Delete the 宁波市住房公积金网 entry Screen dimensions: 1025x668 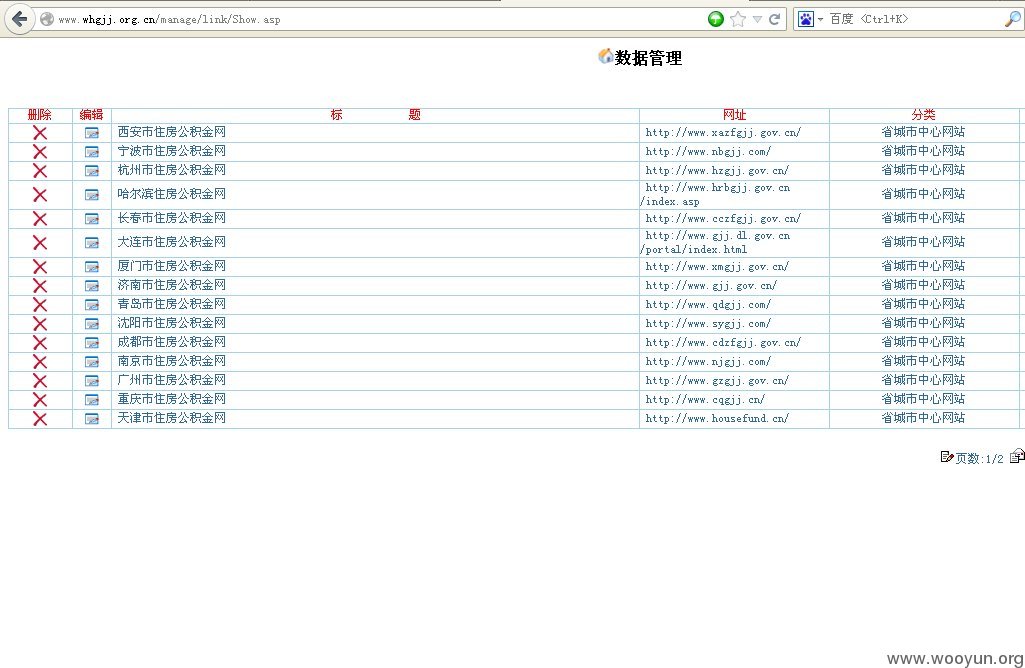[40, 152]
